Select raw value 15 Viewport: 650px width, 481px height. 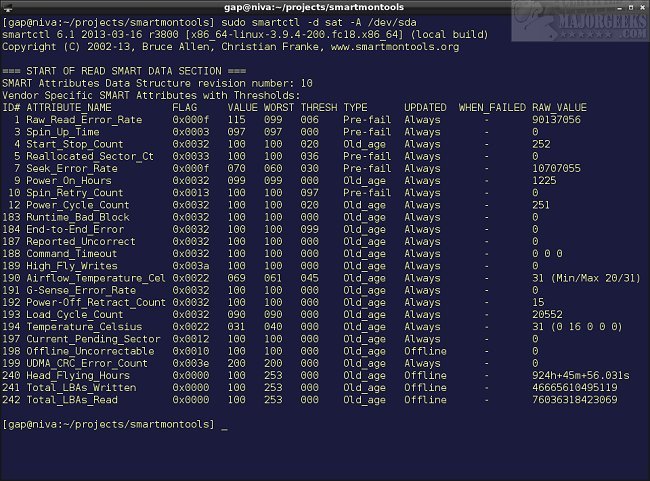tap(538, 302)
